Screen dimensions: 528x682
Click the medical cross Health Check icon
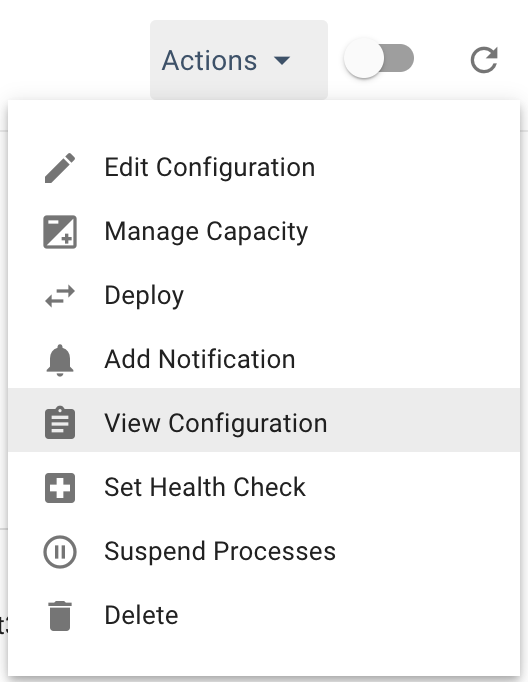coord(60,488)
